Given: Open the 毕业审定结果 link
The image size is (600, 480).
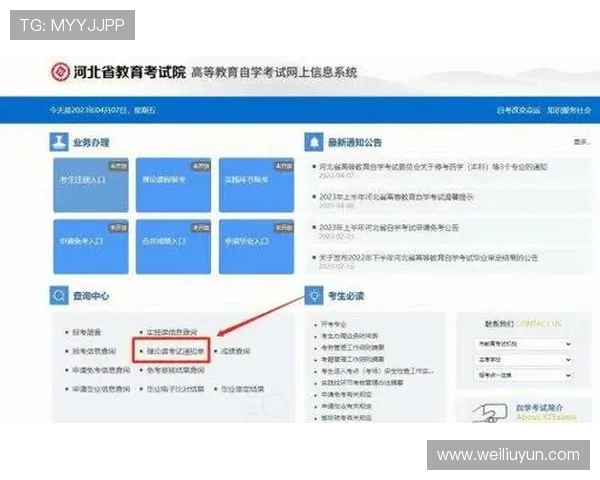Looking at the screenshot, I should point(243,389).
